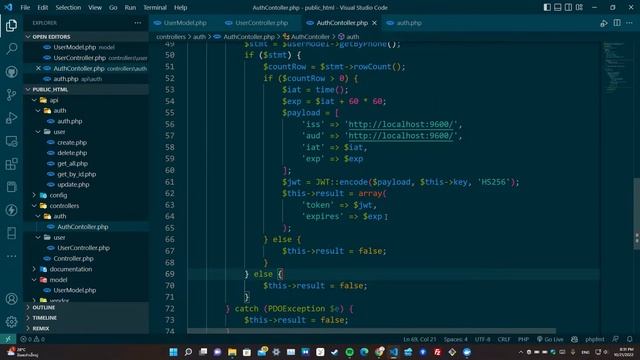The height and width of the screenshot is (360, 640).
Task: Change the UTF-8 encoding setting
Action: pyautogui.click(x=482, y=339)
